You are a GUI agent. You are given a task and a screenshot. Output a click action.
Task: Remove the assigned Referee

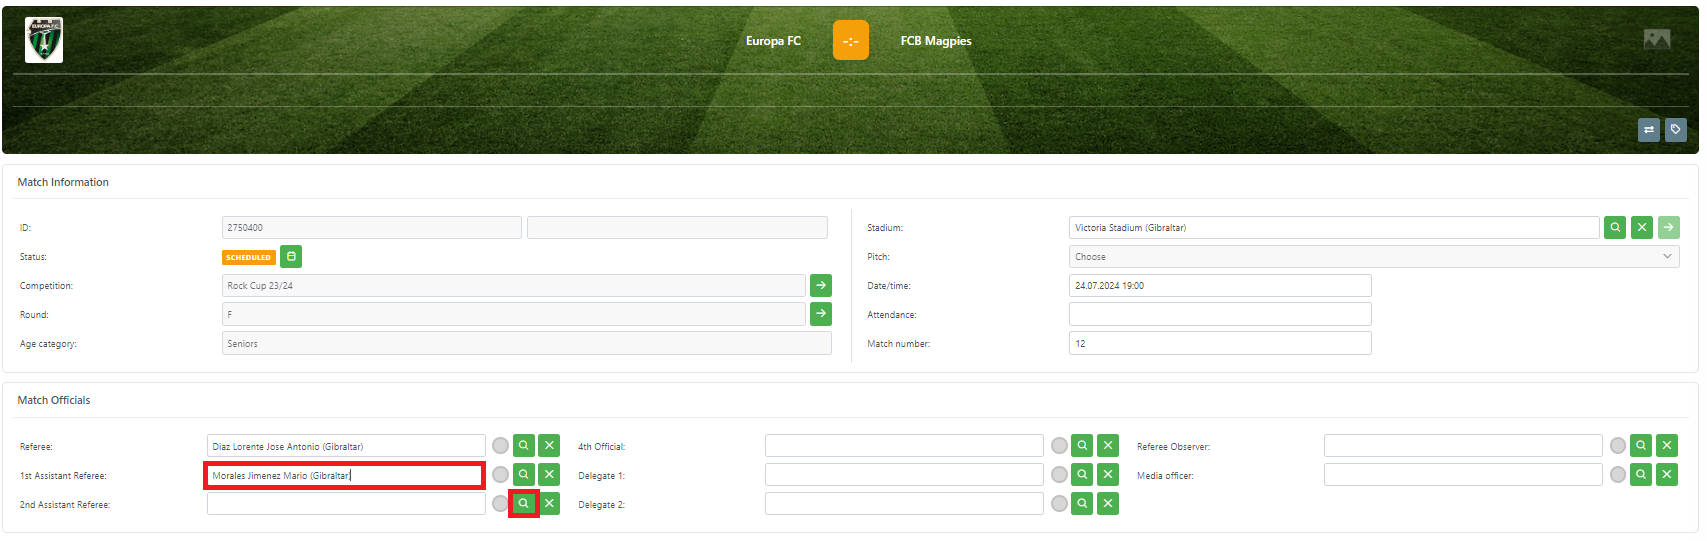549,446
